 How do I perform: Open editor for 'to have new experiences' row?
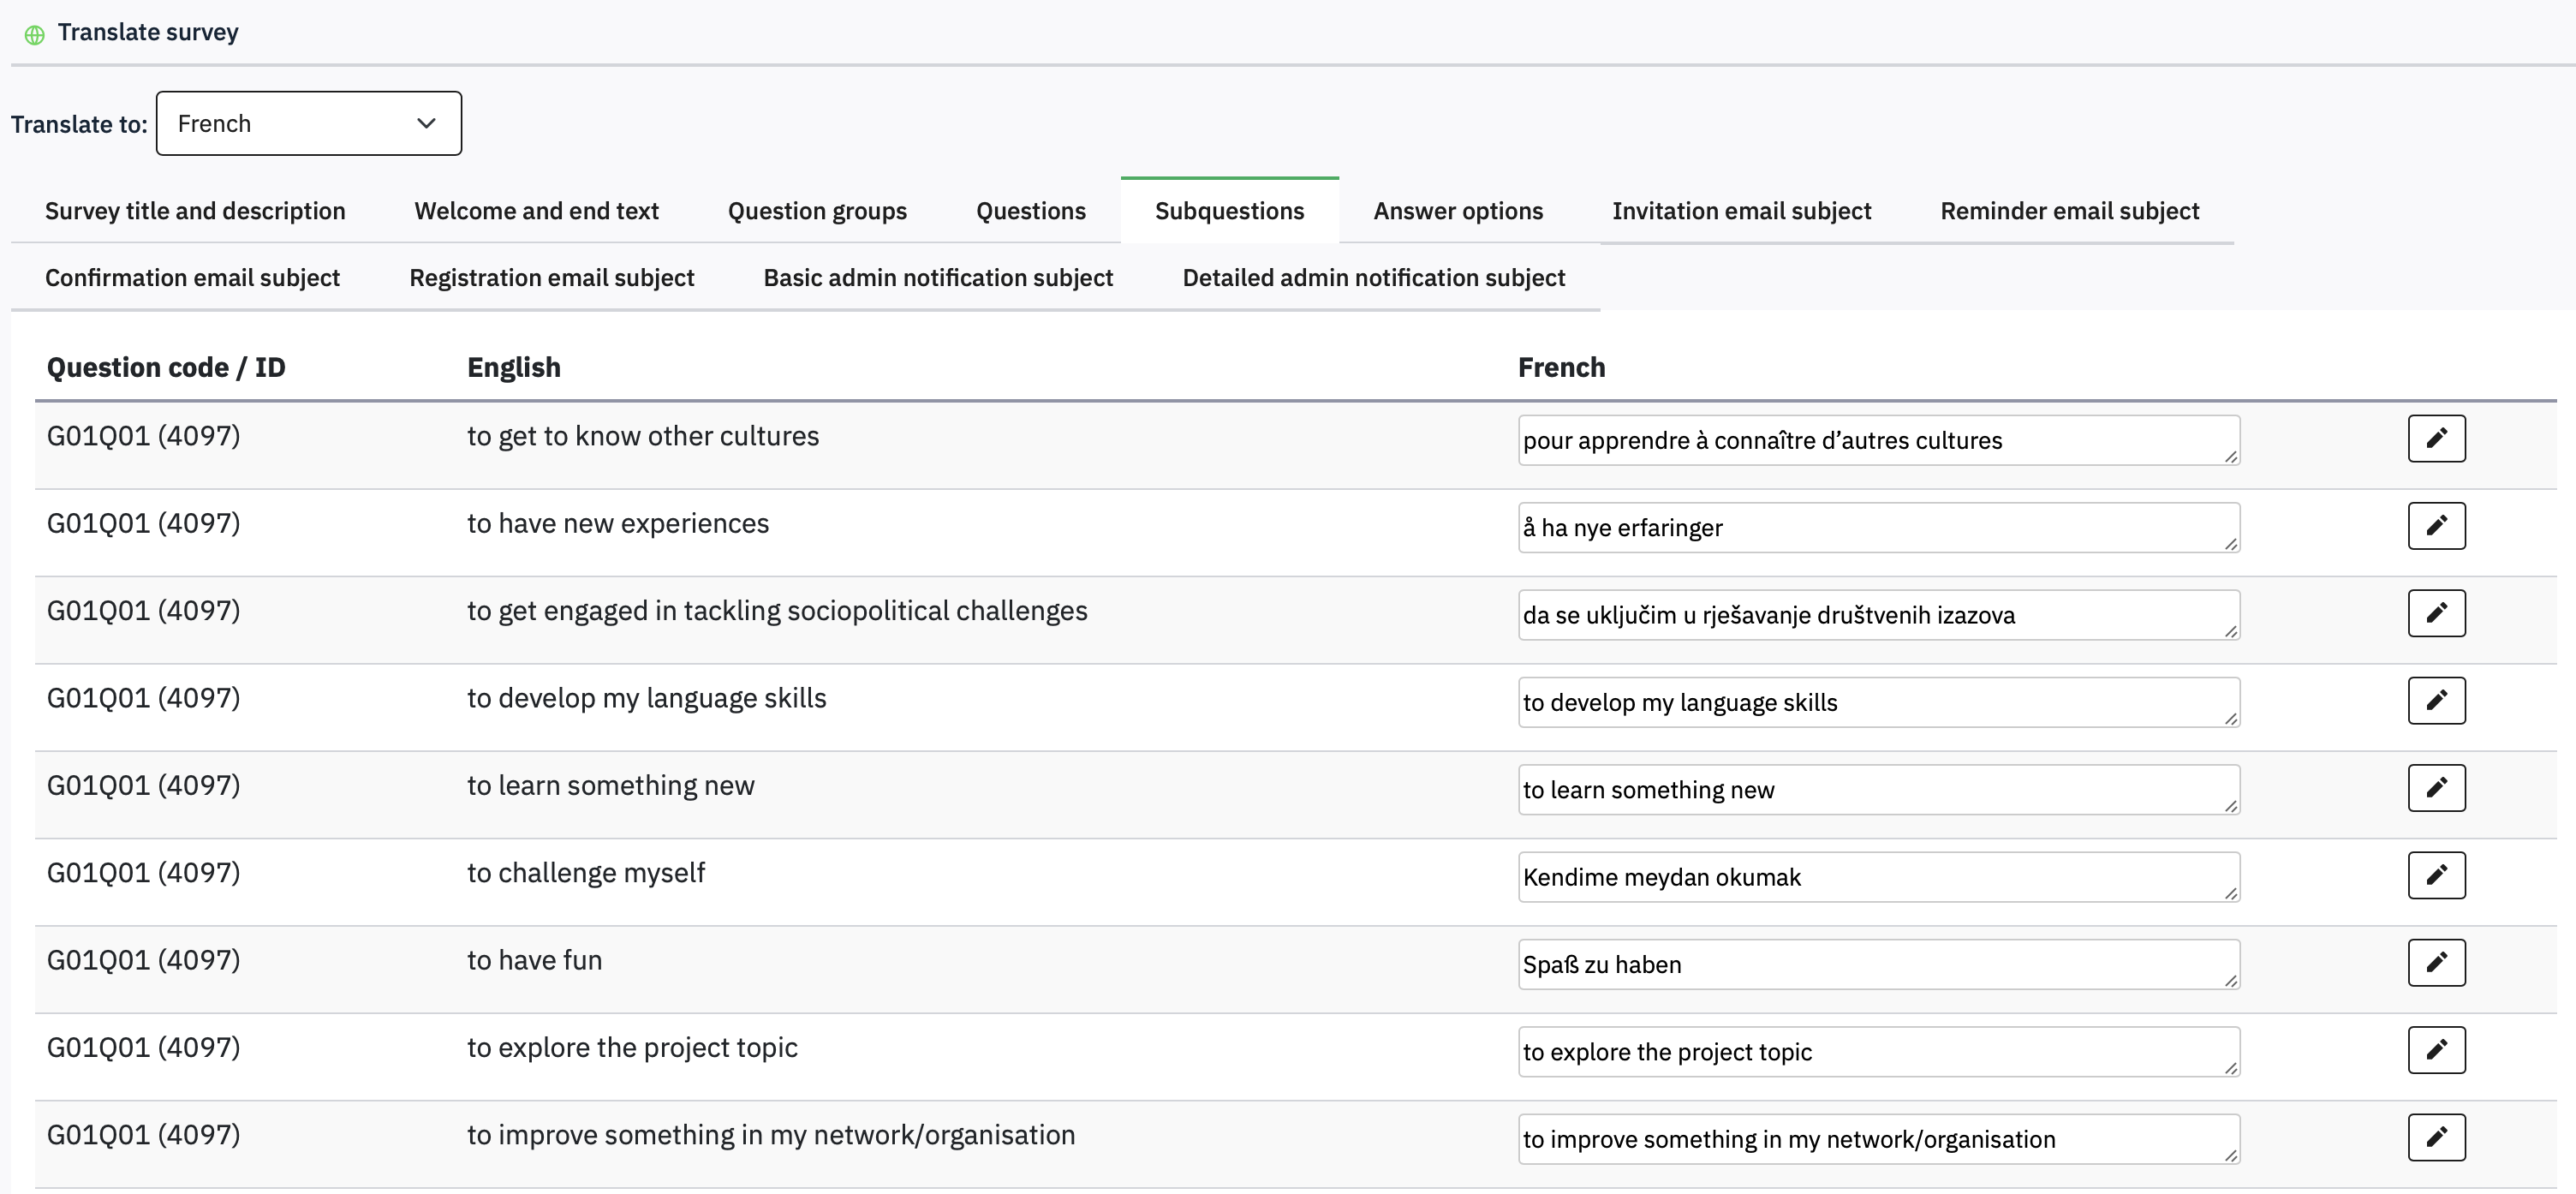coord(2436,525)
